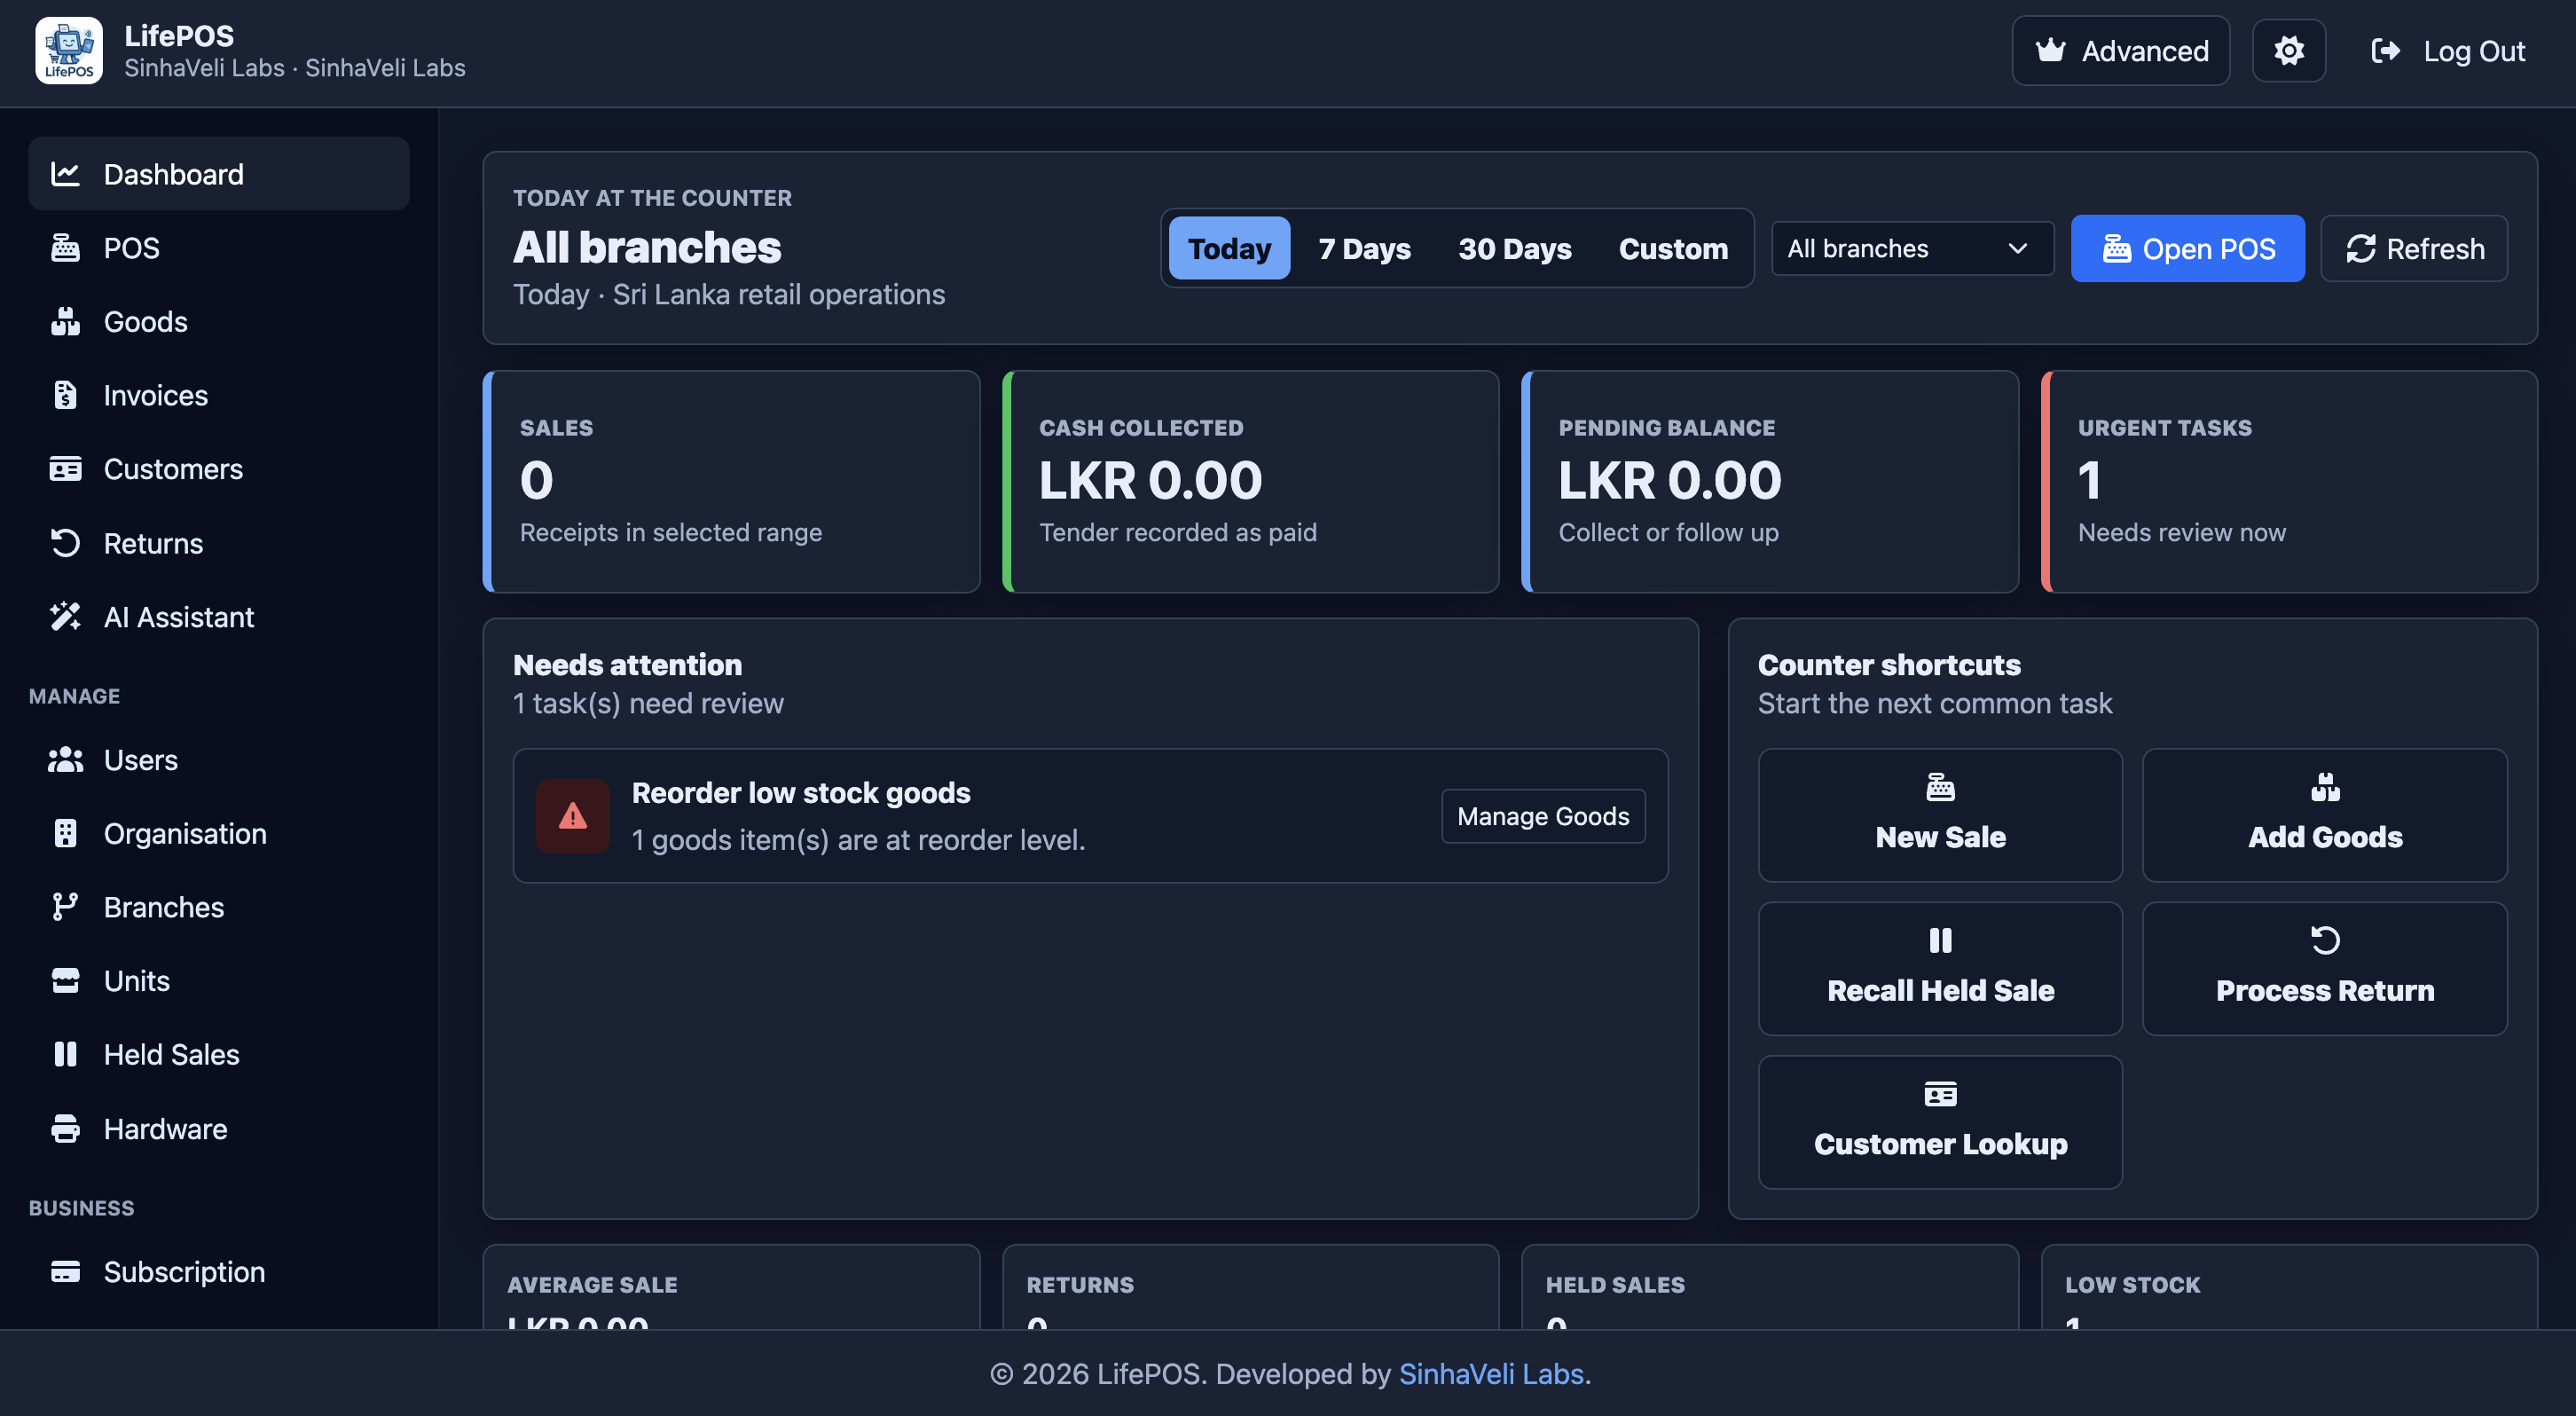Click the pause icon on Recall Held Sale
Screen dimensions: 2576x1416
[1940, 941]
